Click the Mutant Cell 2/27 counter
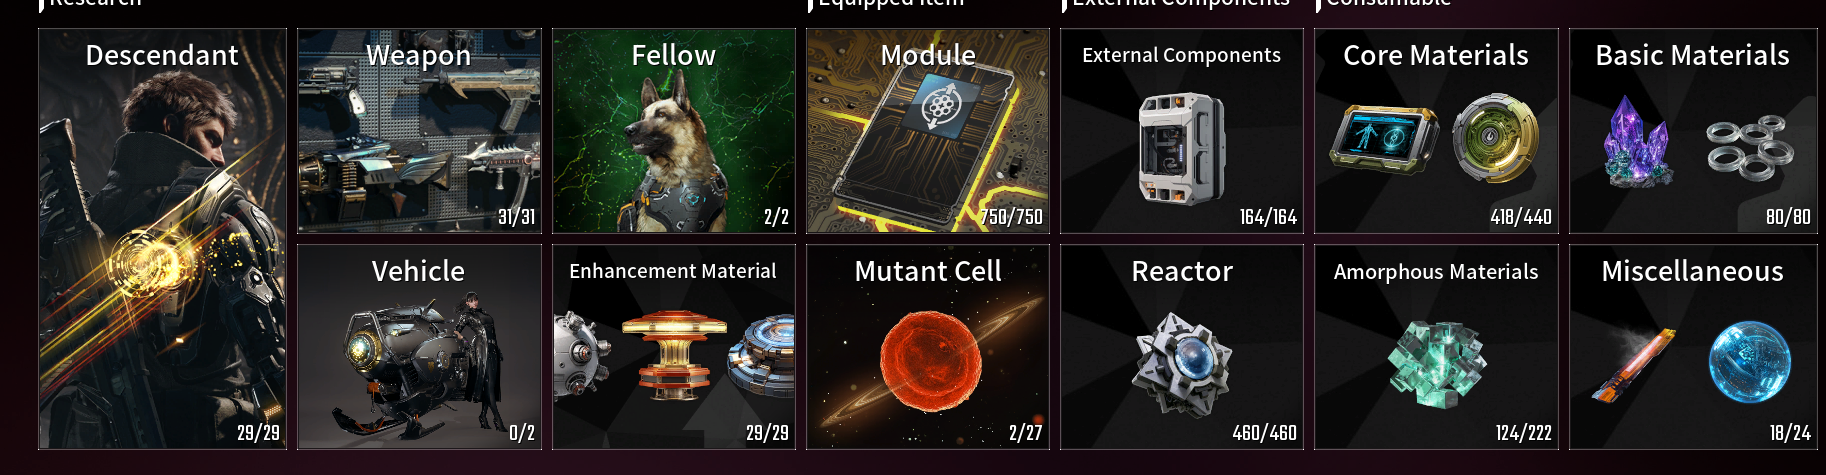Screen dimensions: 1826x475 [1025, 433]
